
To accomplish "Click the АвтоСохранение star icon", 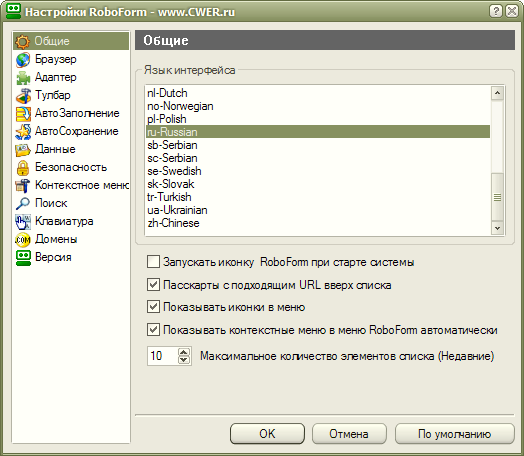I will coord(23,132).
